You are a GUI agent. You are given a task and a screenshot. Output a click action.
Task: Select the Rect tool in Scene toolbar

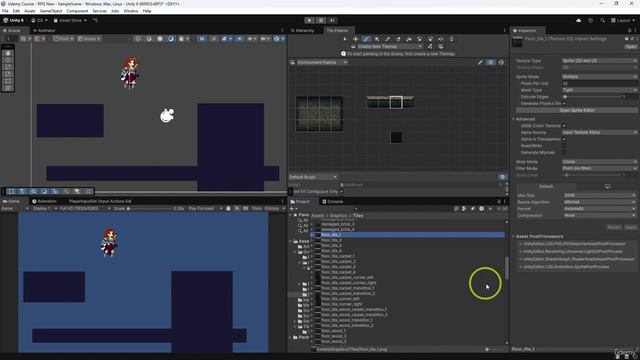point(8,81)
